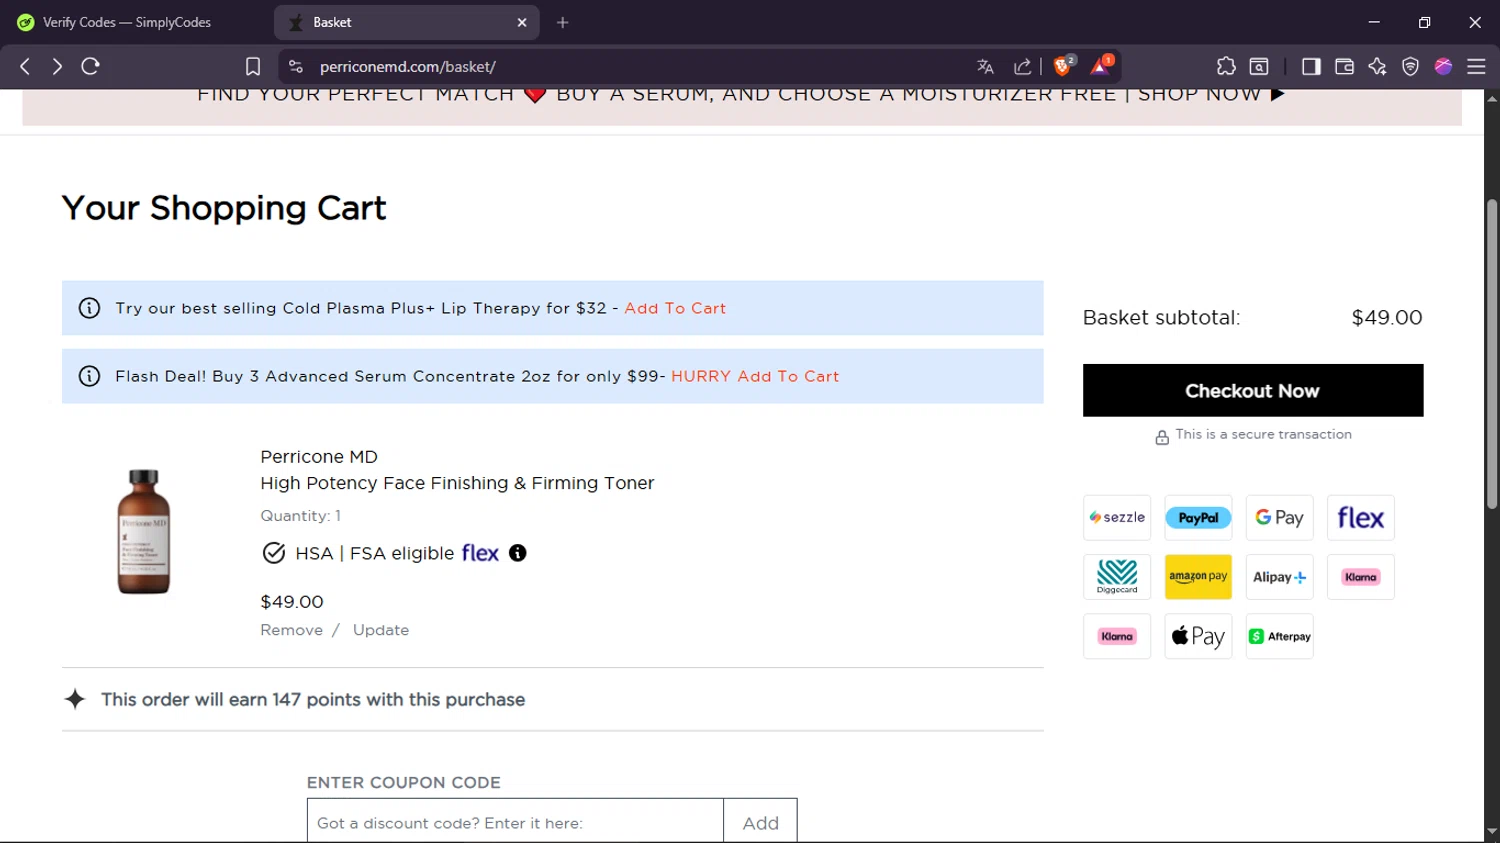
Task: Open the tab search screenshot icon
Action: click(x=1259, y=66)
